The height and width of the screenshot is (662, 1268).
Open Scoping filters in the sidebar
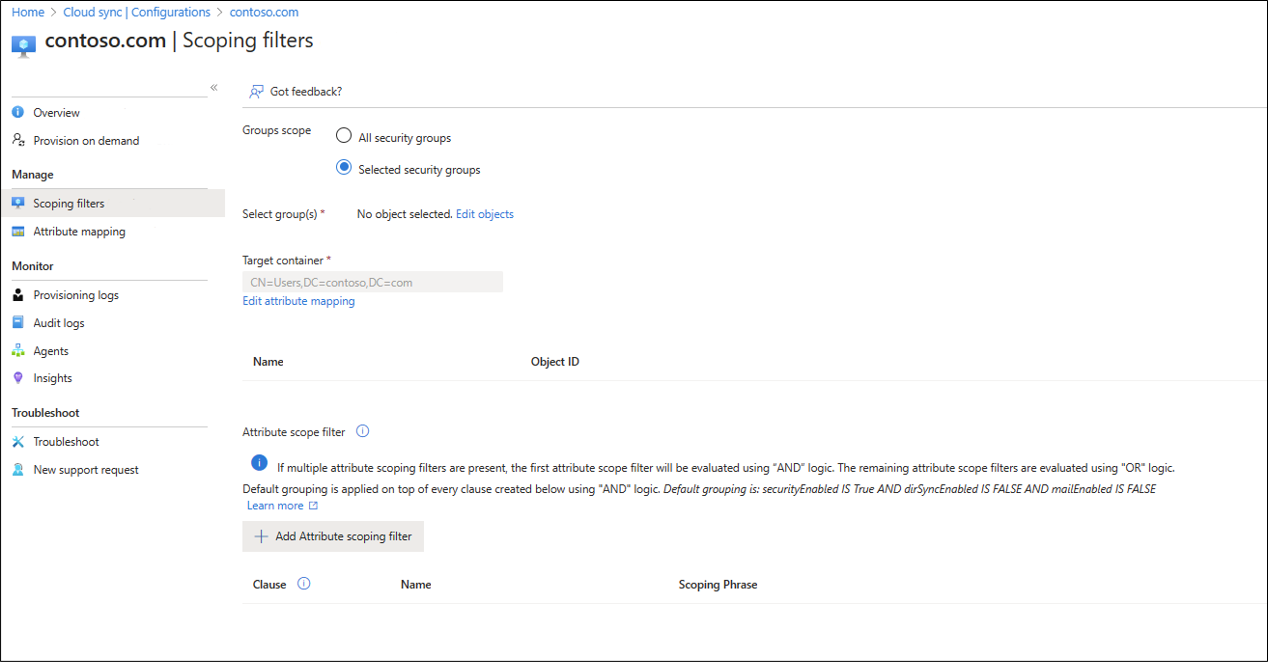pos(69,203)
